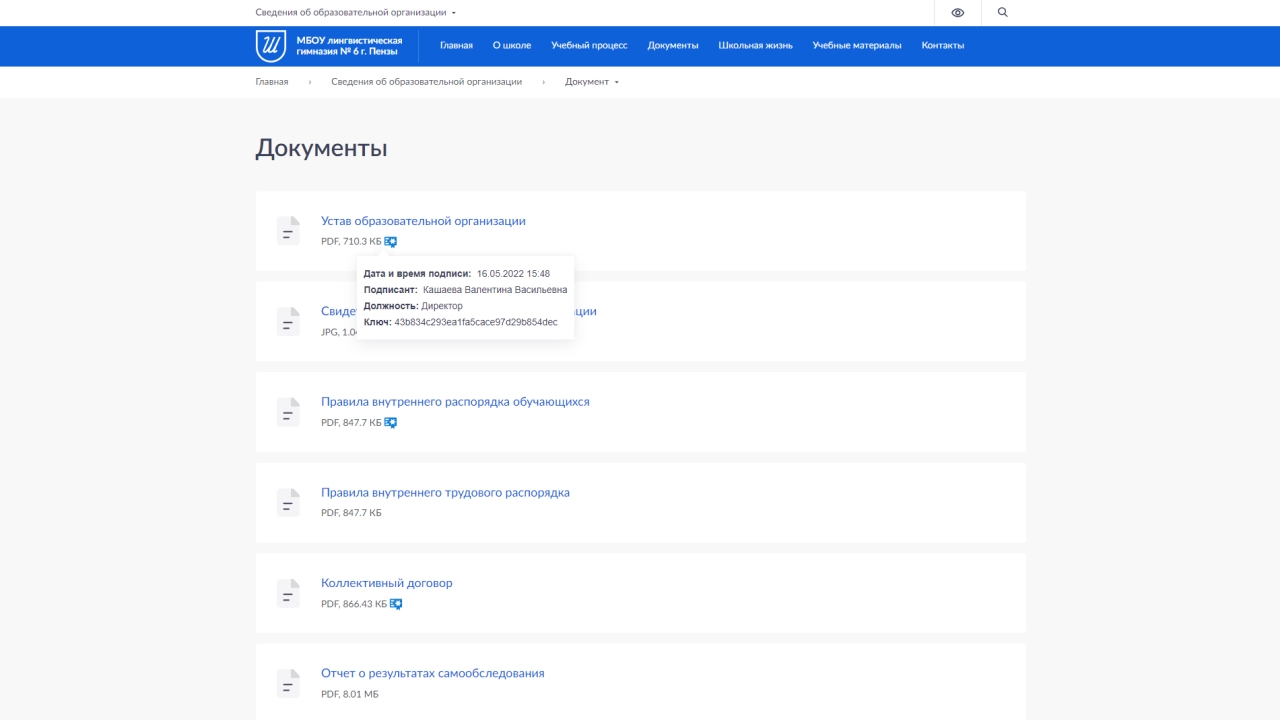This screenshot has width=1280, height=720.
Task: Open the Главная menu item
Action: [456, 46]
